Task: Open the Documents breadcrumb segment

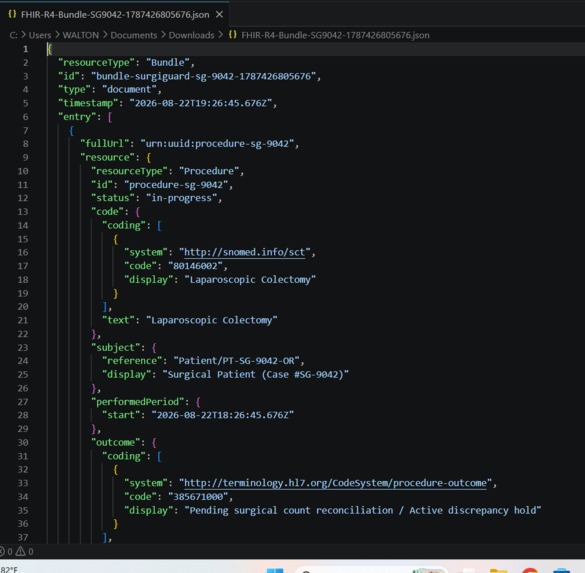Action: tap(134, 35)
